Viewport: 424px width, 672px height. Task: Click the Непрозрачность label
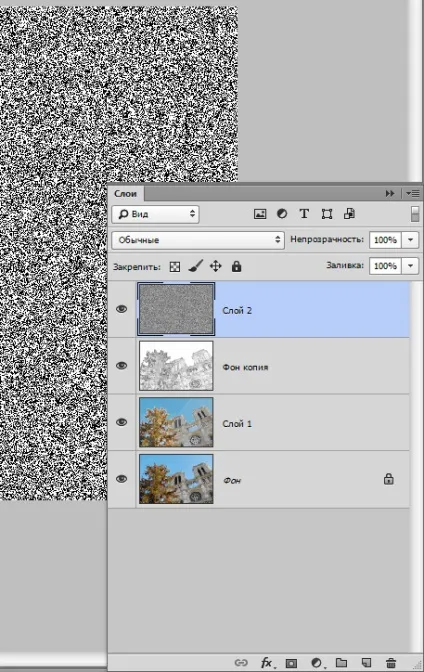coord(327,239)
